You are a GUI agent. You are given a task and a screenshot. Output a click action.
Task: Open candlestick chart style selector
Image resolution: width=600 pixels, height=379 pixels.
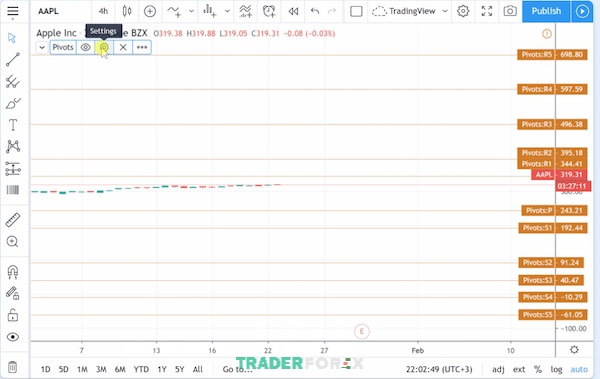coord(127,11)
